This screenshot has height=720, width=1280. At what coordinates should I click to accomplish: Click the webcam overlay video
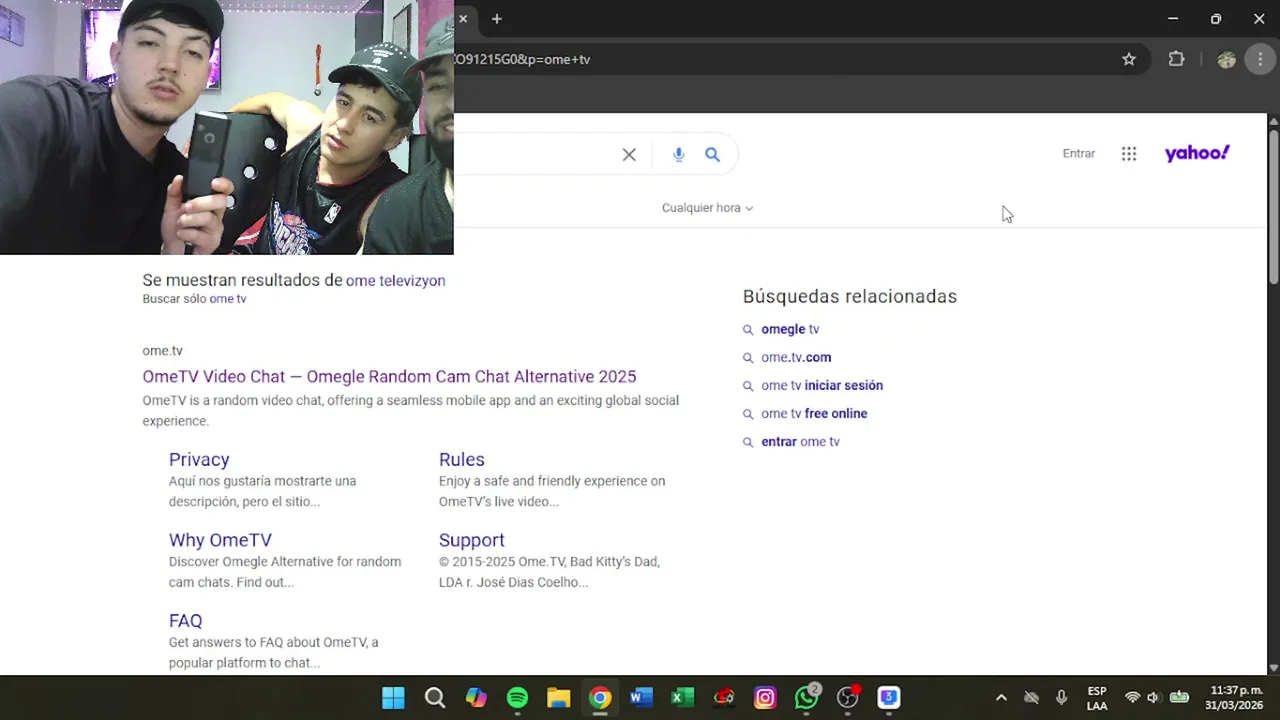[227, 127]
